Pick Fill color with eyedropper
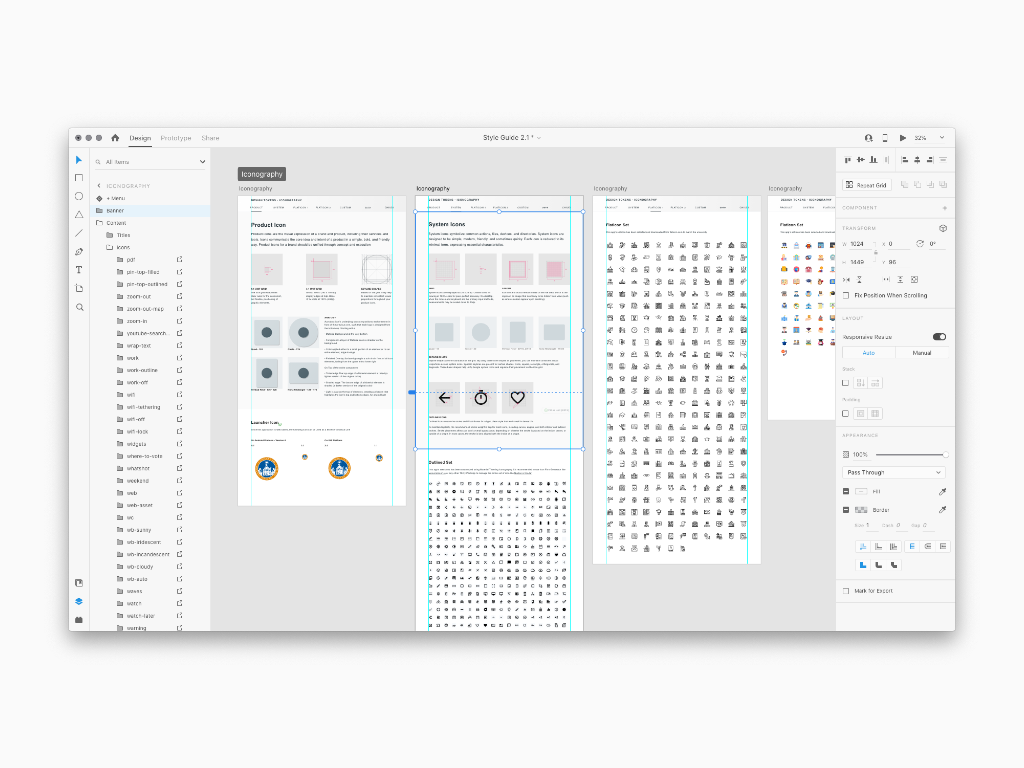This screenshot has width=1024, height=768. [x=942, y=491]
